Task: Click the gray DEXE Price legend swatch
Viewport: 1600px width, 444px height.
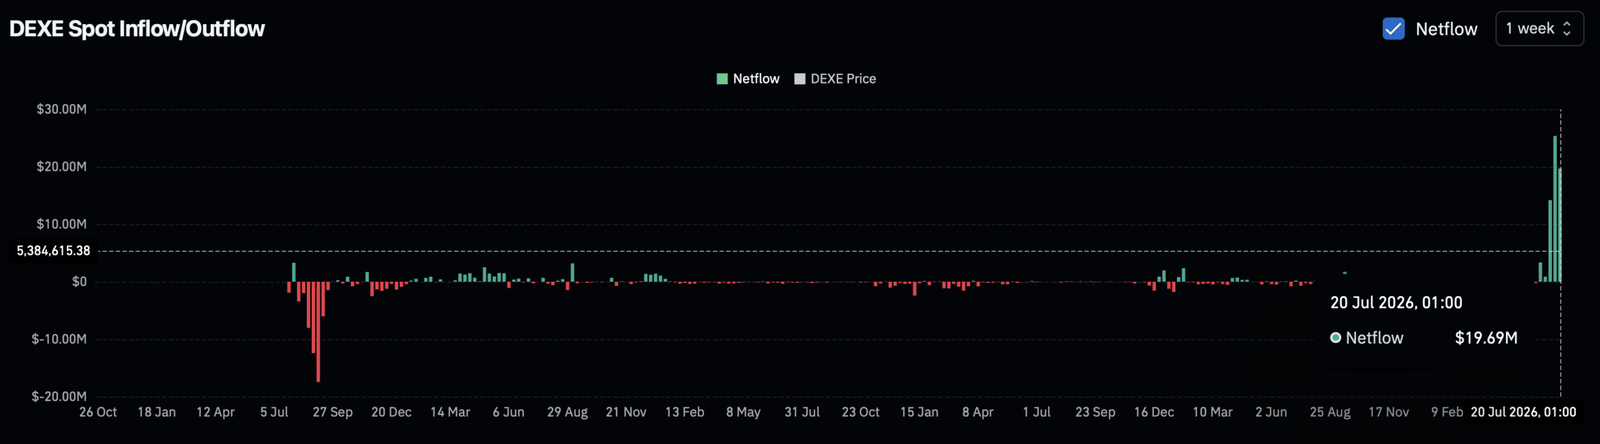Action: [799, 79]
